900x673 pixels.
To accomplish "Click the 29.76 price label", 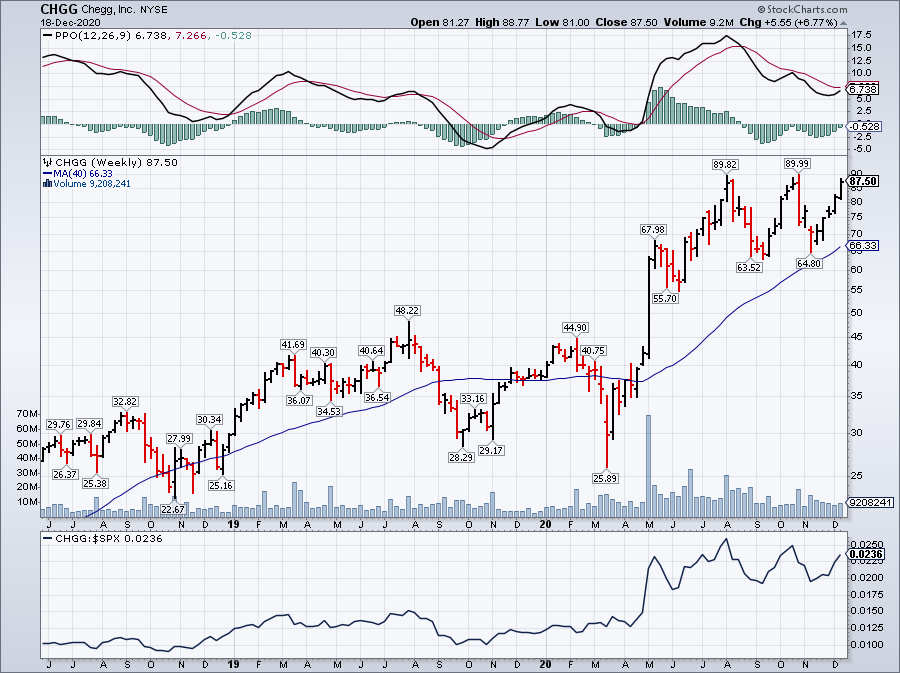I will click(x=59, y=425).
